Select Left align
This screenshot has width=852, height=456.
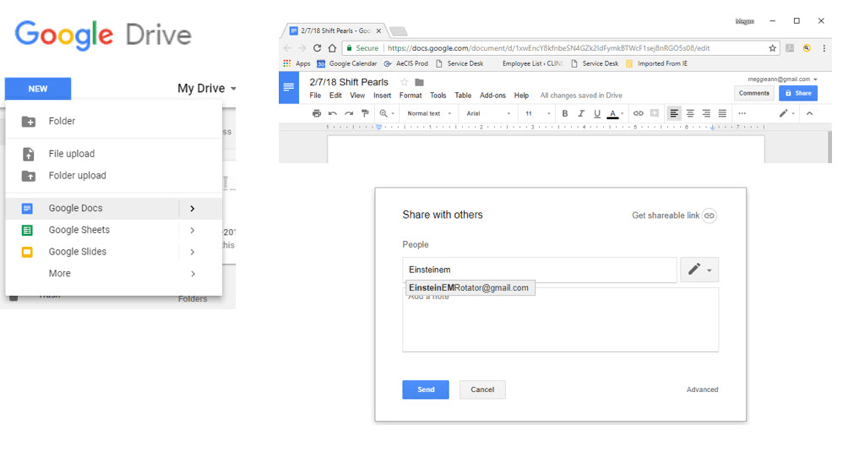tap(674, 113)
